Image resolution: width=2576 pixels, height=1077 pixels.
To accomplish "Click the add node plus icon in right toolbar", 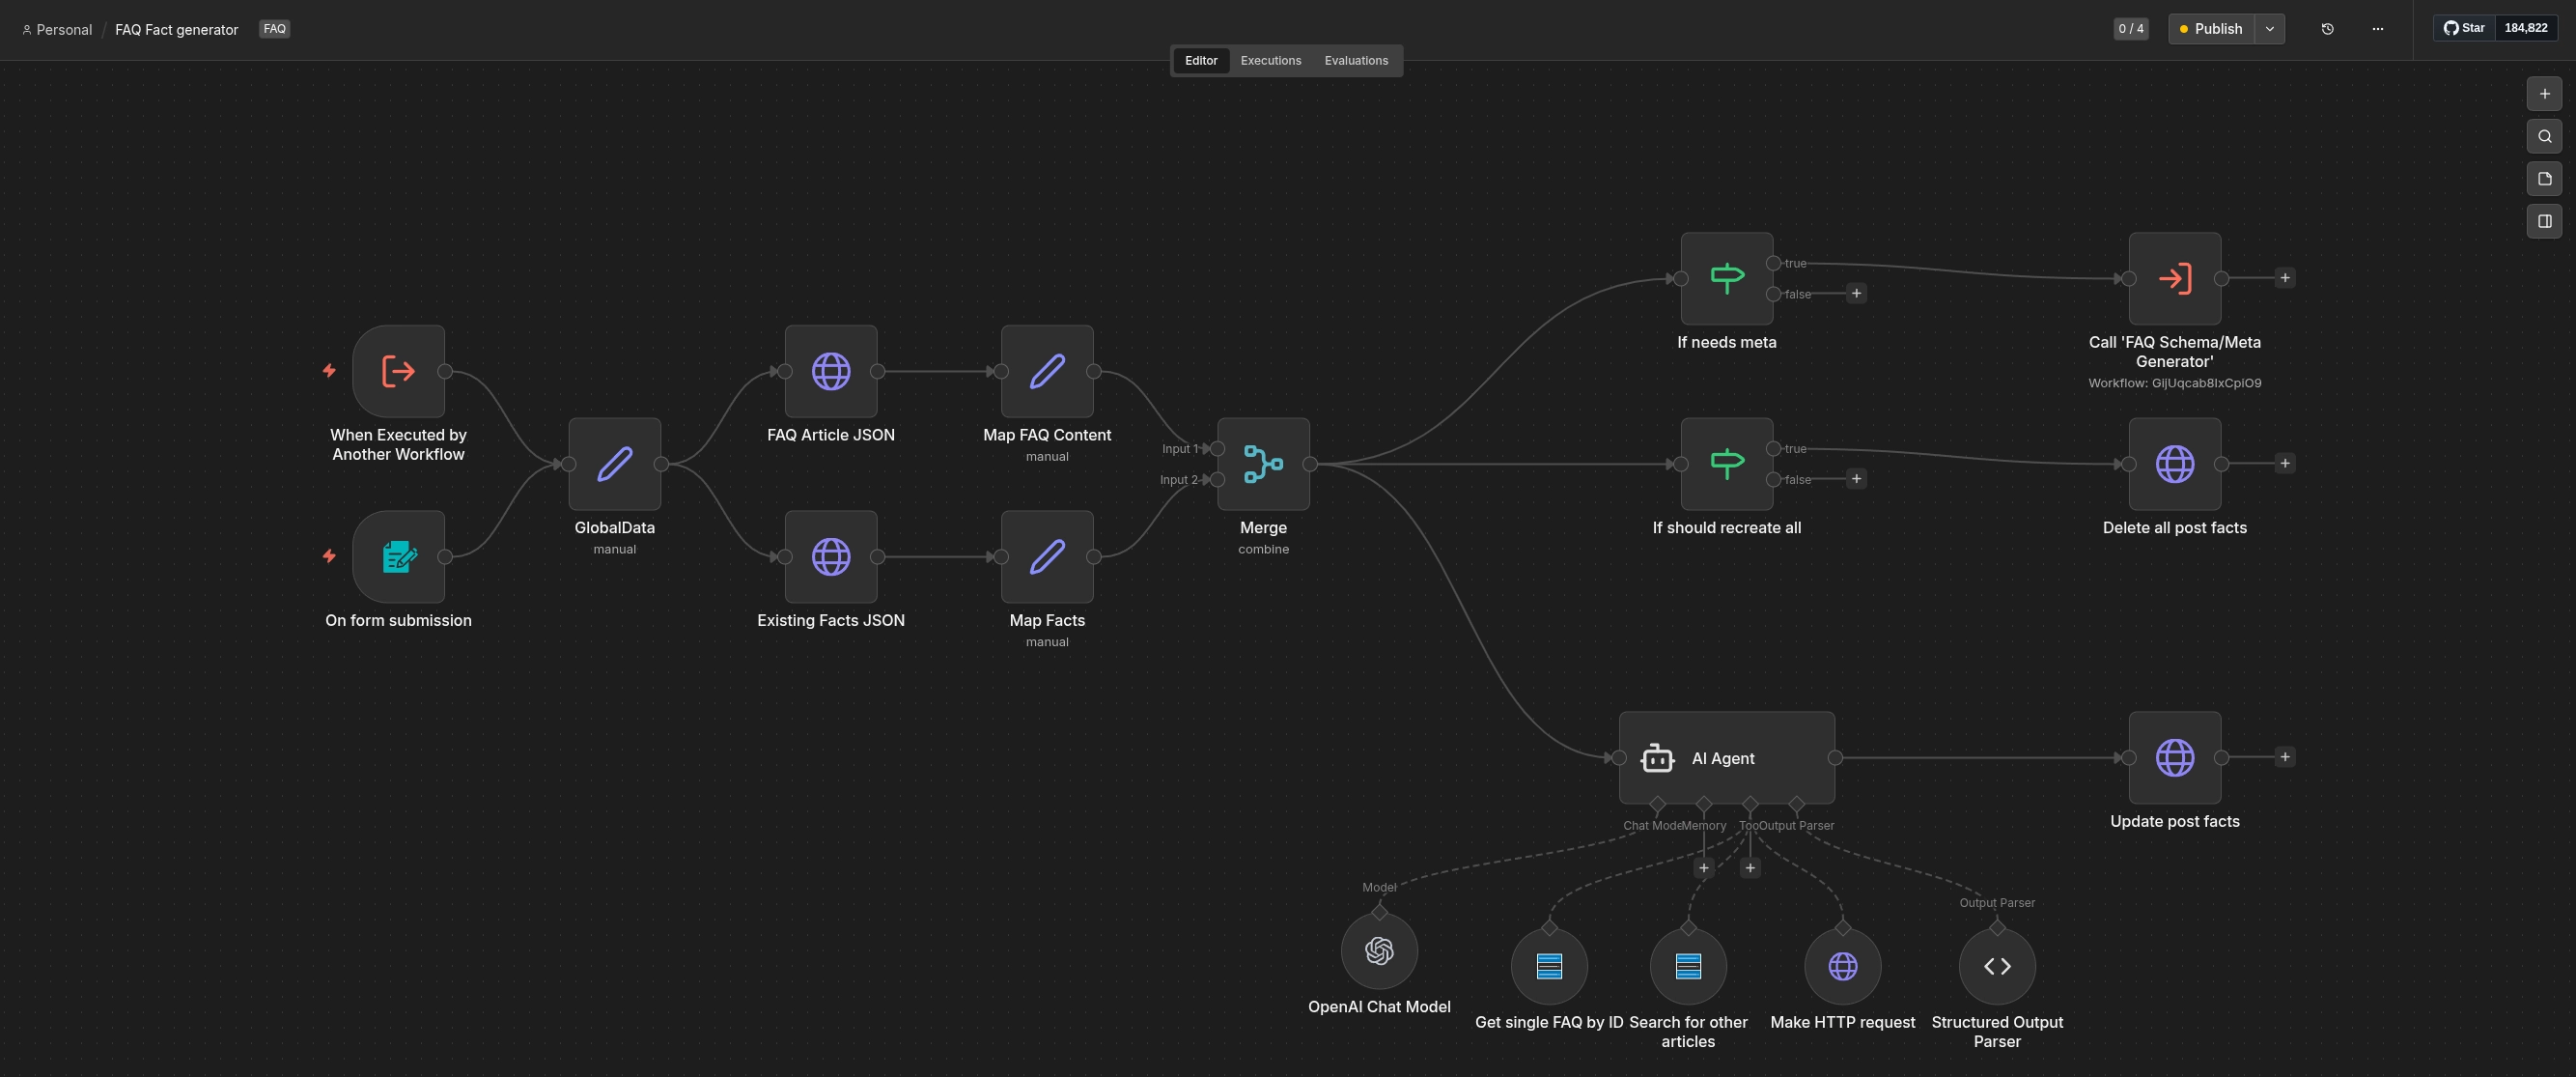I will [2545, 94].
